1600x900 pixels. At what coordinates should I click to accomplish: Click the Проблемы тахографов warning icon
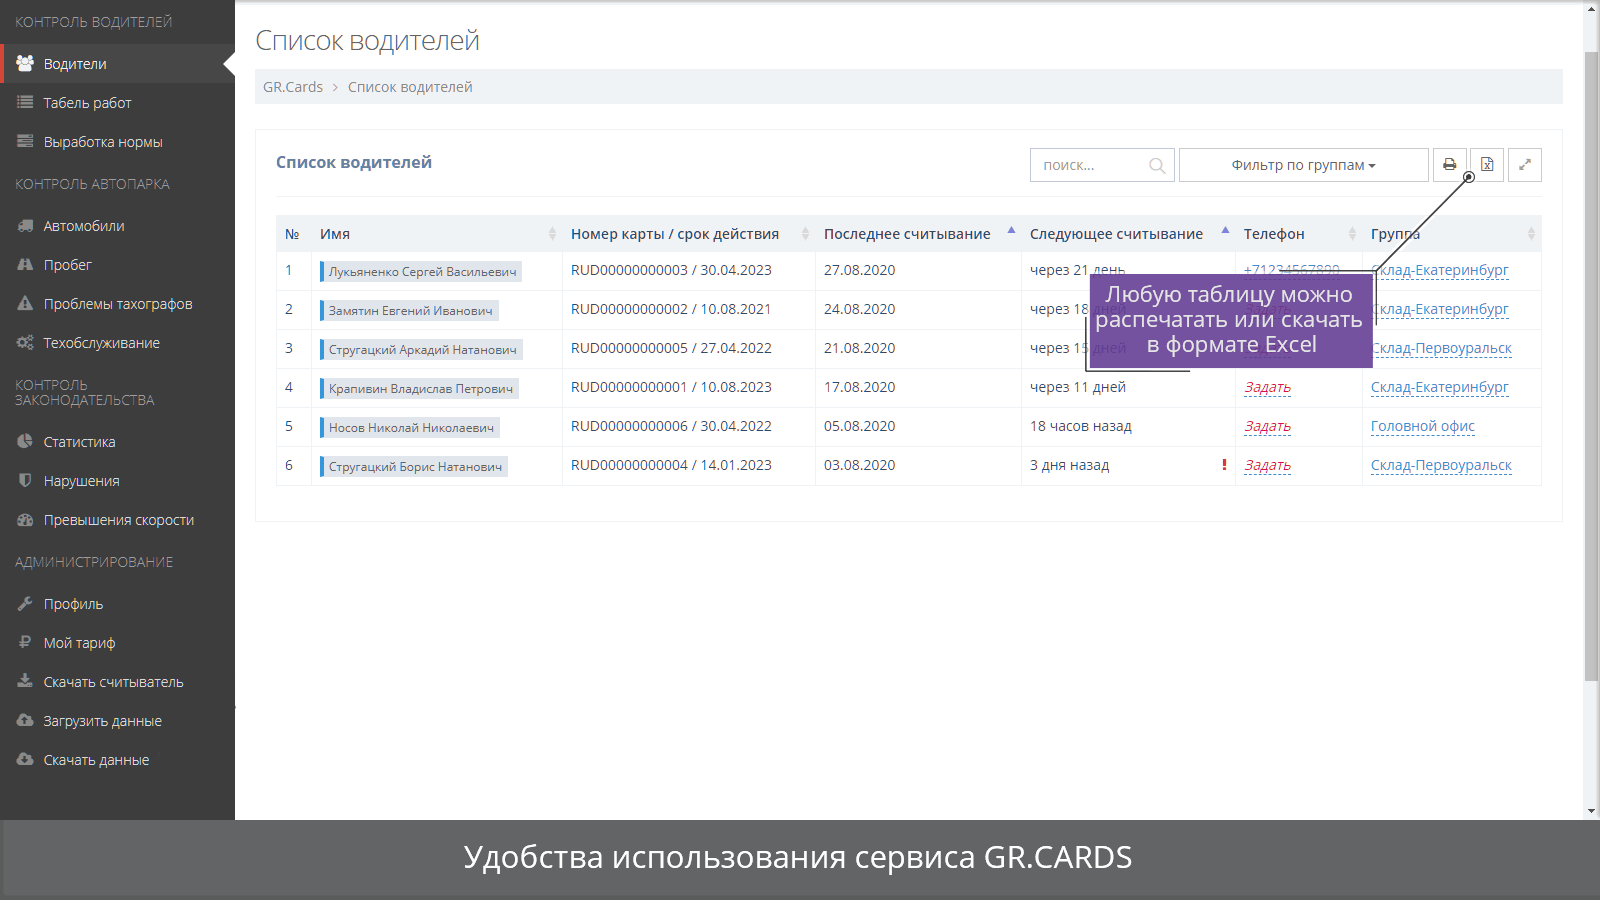point(25,303)
